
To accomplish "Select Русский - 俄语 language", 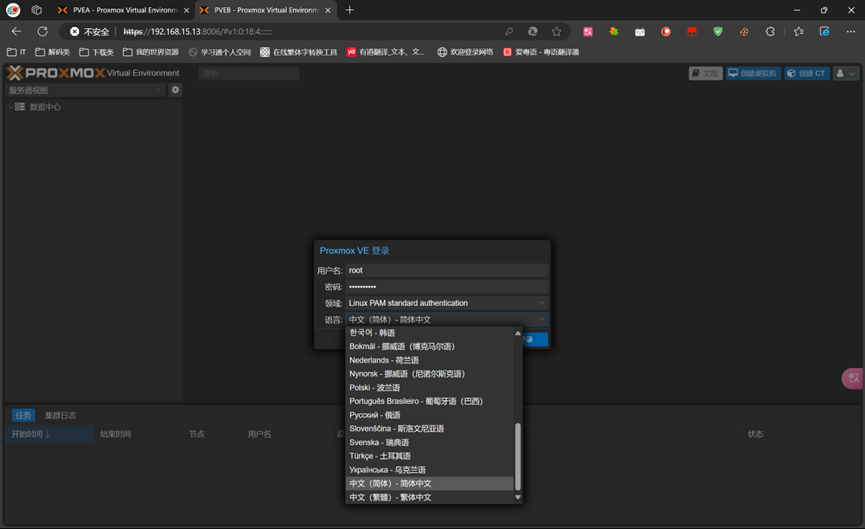I will [x=429, y=415].
